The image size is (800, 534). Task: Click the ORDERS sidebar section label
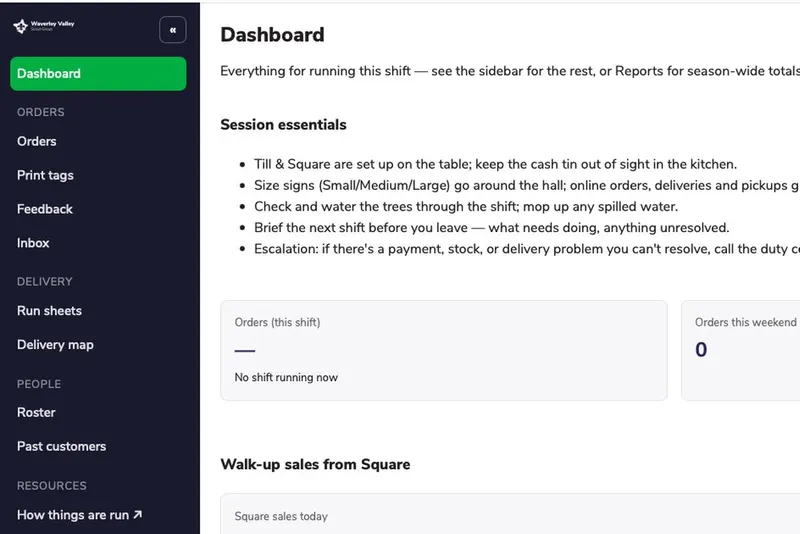(41, 112)
